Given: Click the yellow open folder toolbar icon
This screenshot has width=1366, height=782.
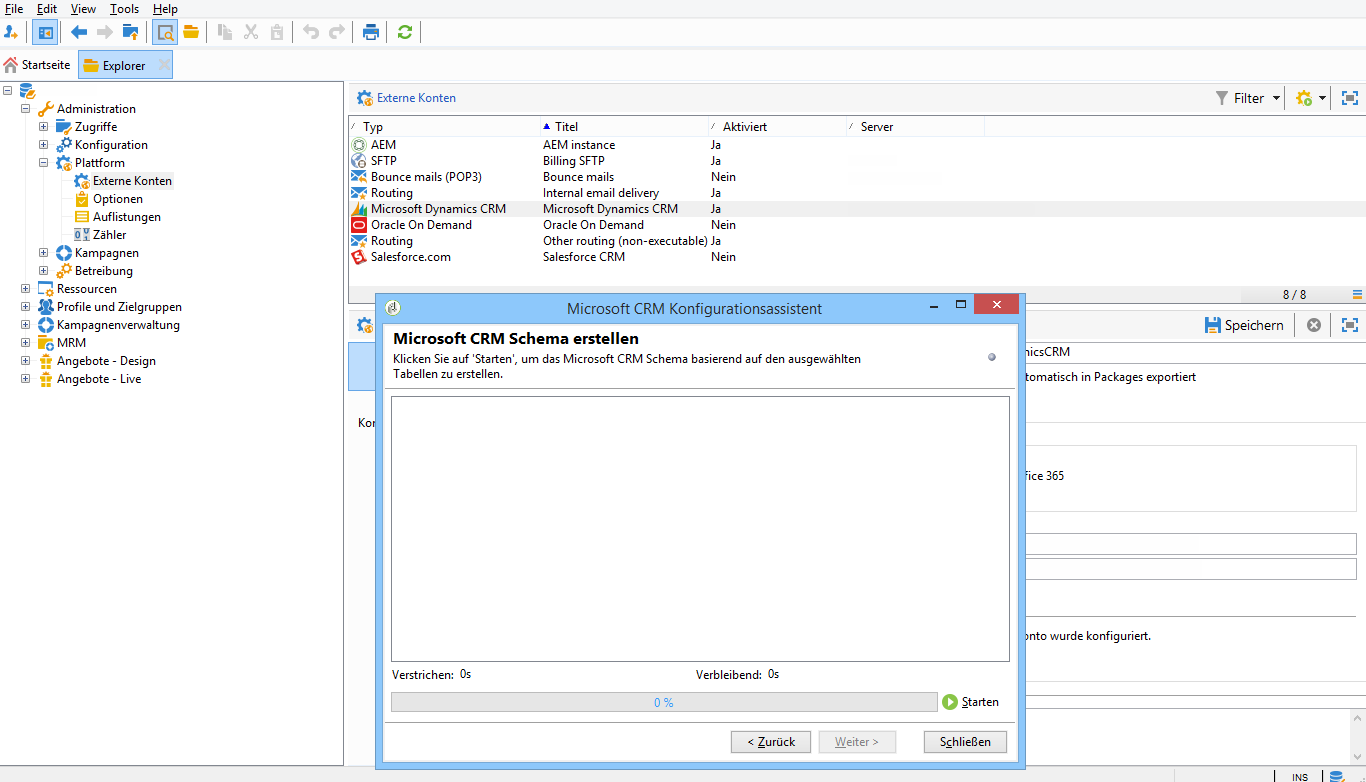Looking at the screenshot, I should coord(191,32).
